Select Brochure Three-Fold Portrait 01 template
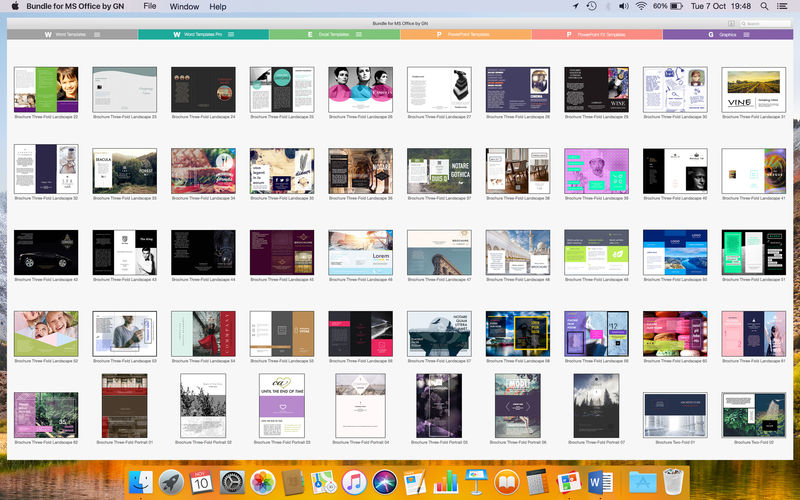This screenshot has height=500, width=800. [x=124, y=406]
